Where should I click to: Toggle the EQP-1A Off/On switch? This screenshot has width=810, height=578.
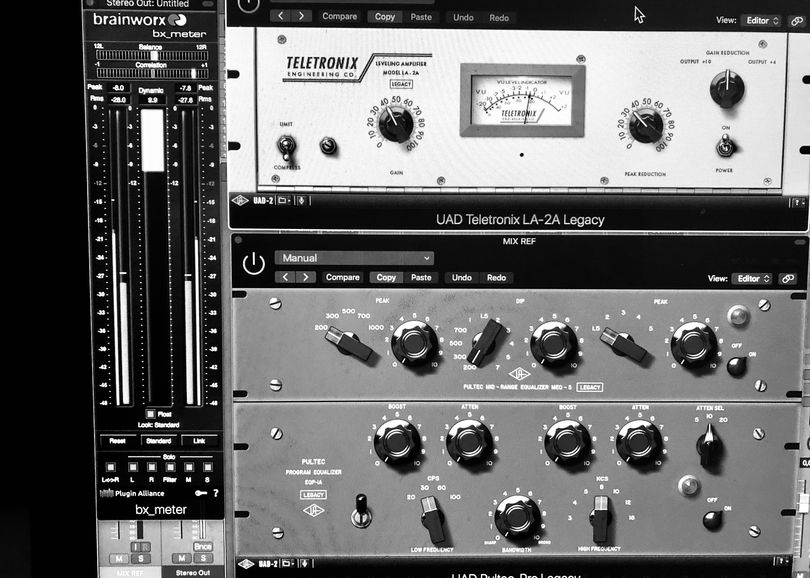[x=713, y=520]
